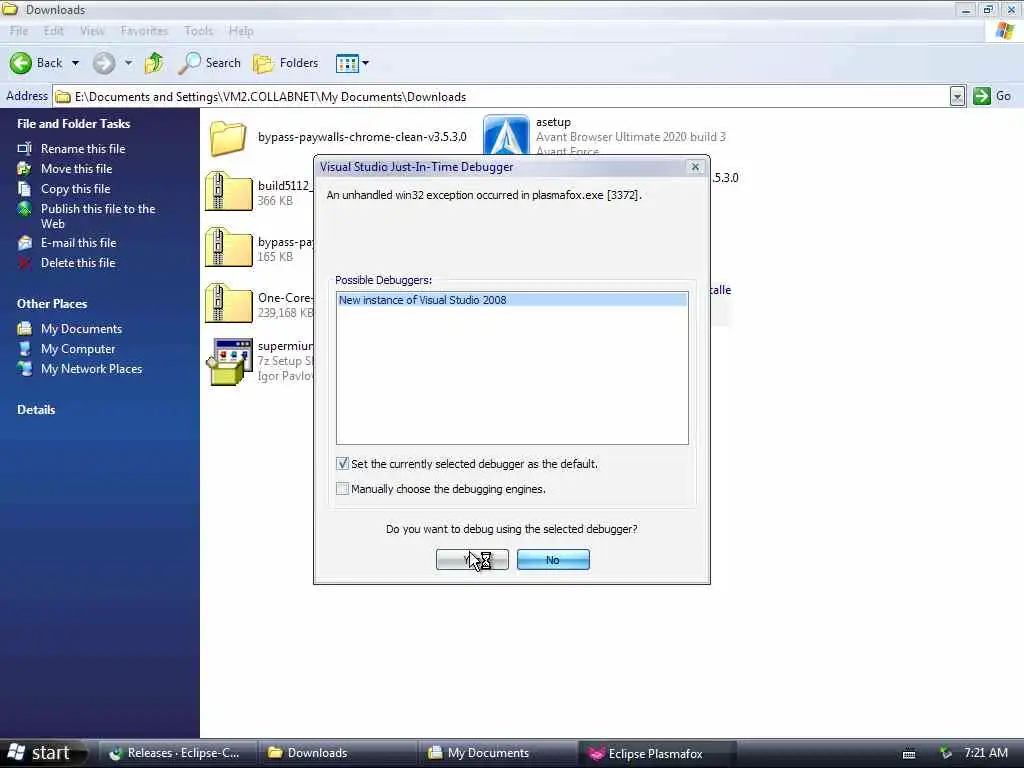Click the Go button beside address bar

(x=992, y=97)
